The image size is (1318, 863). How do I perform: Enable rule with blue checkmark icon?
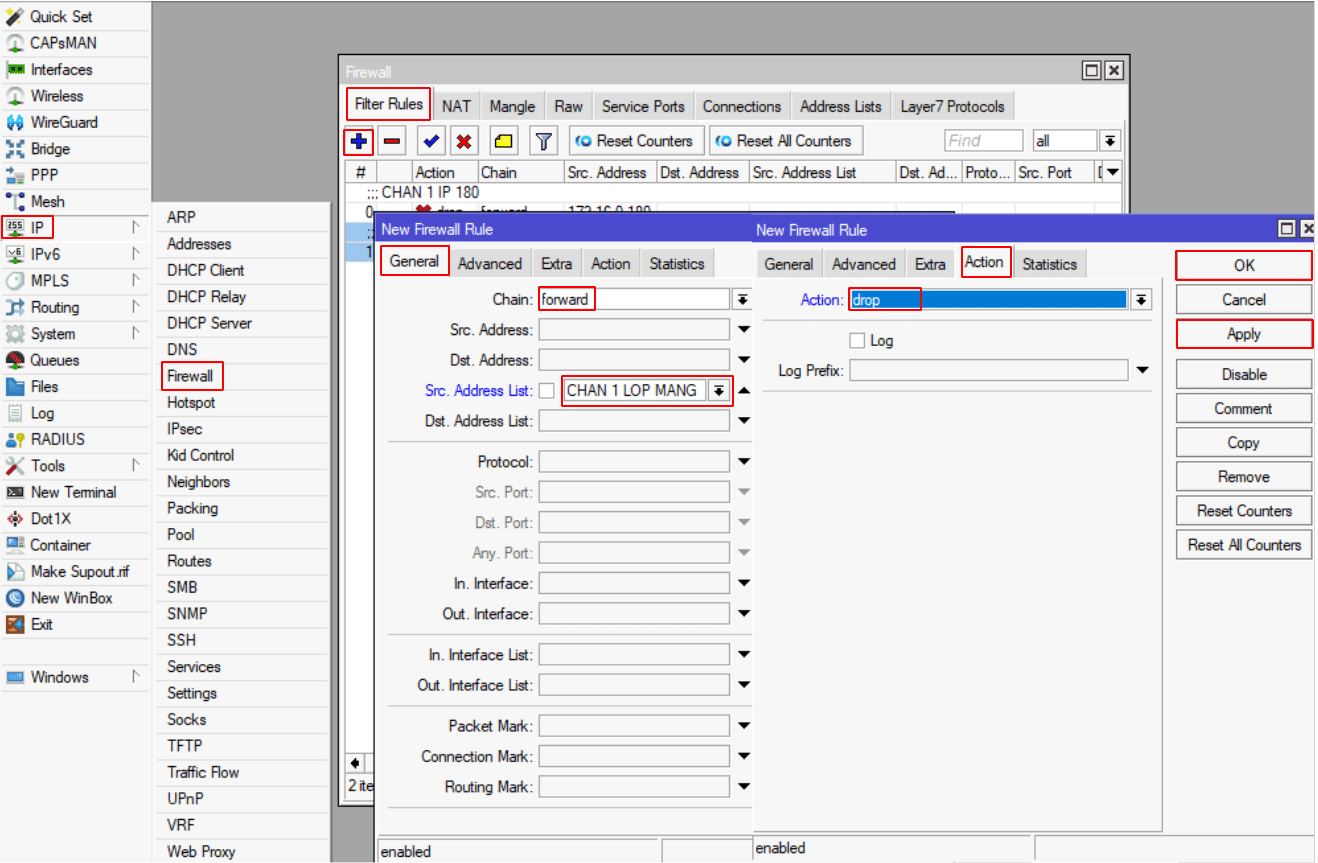(431, 141)
